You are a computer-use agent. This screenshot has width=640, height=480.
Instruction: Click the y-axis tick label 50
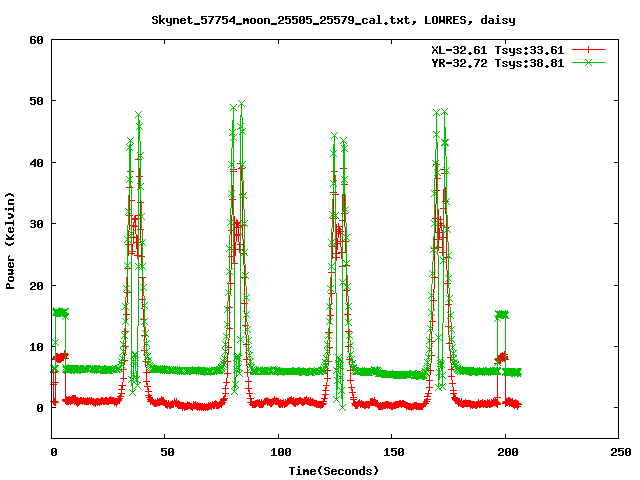36,101
